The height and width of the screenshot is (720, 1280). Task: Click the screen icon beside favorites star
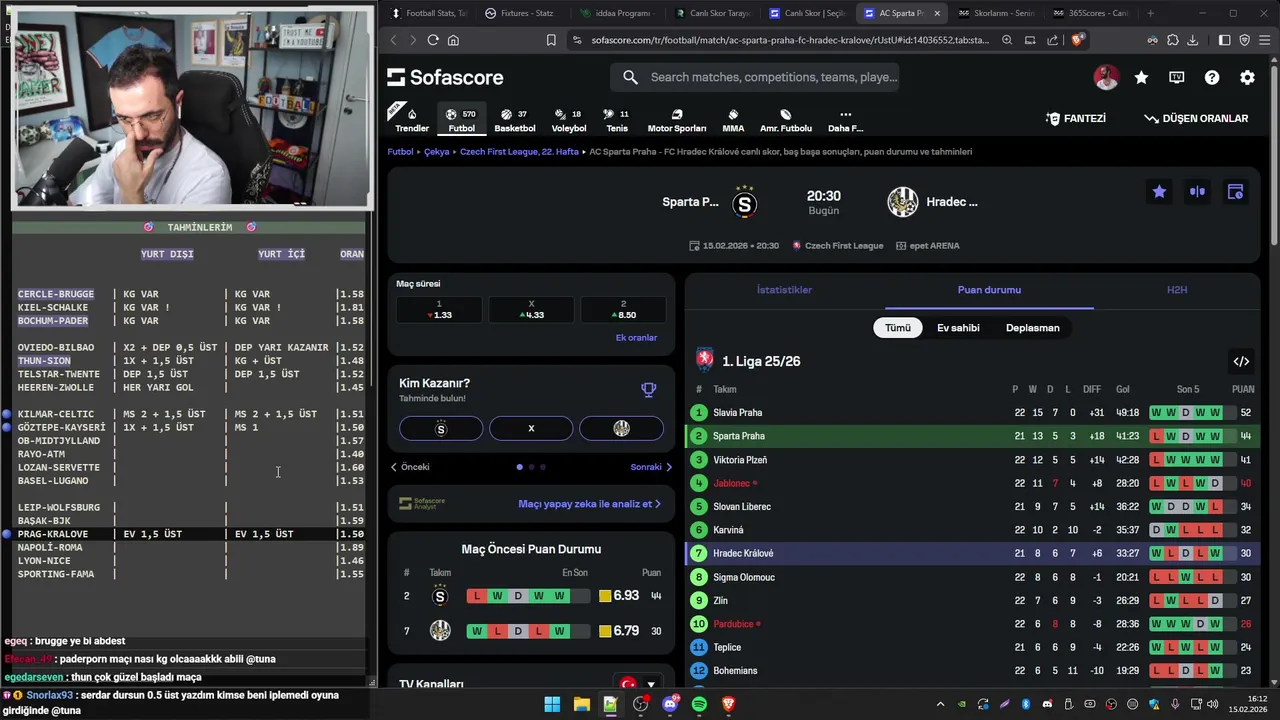[1177, 77]
